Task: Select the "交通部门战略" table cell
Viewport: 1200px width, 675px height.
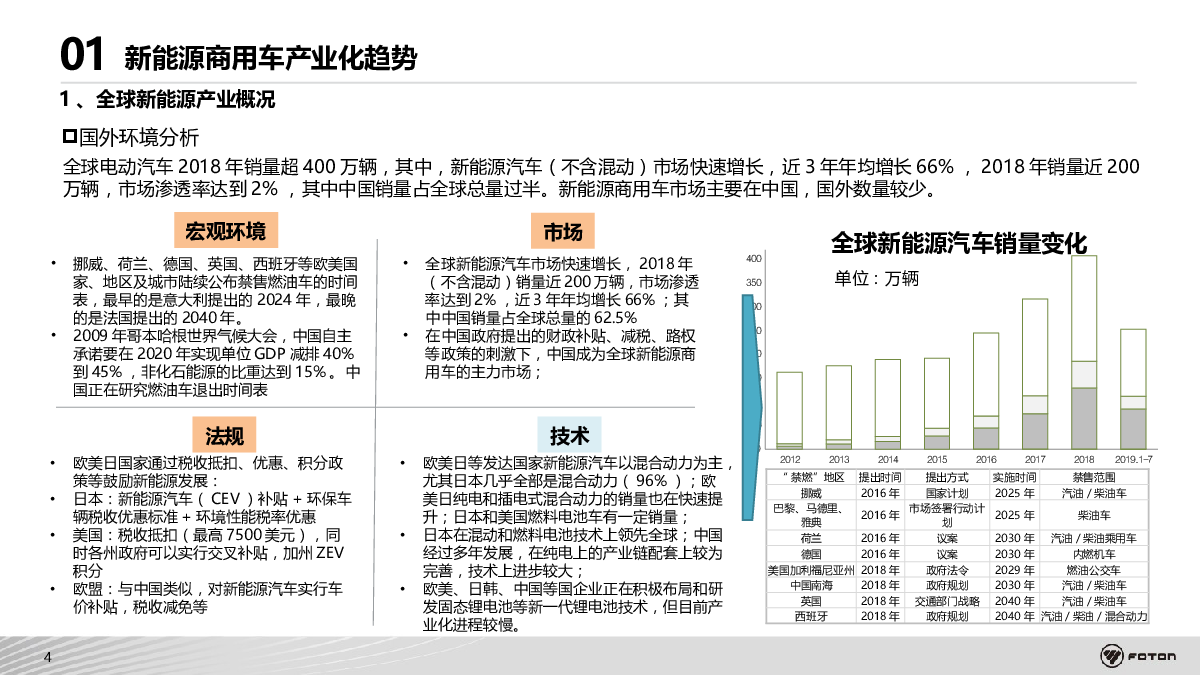Action: click(x=947, y=601)
